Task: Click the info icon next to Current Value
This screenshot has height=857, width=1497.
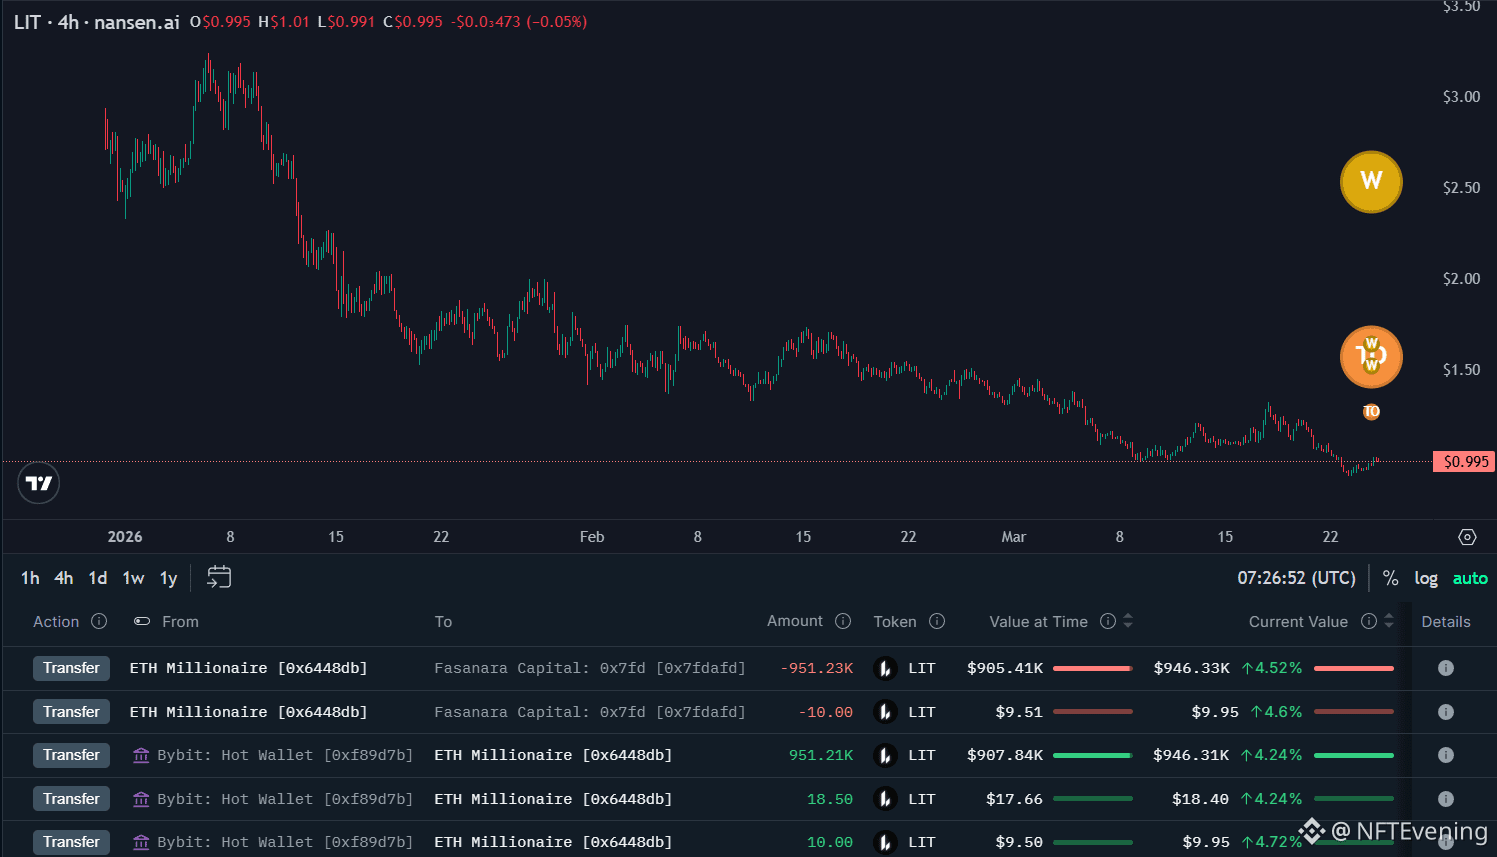Action: (x=1369, y=621)
